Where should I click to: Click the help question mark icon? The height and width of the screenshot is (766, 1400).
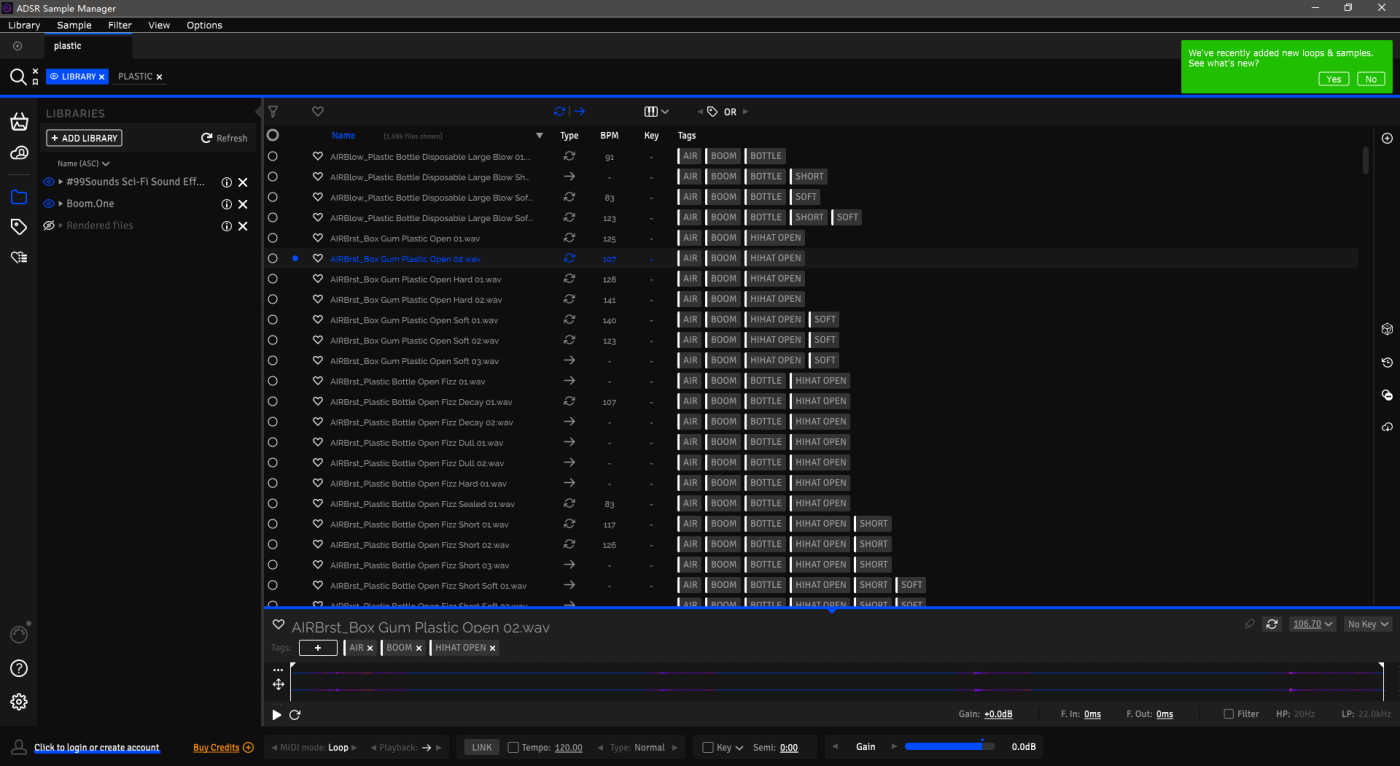(x=19, y=668)
